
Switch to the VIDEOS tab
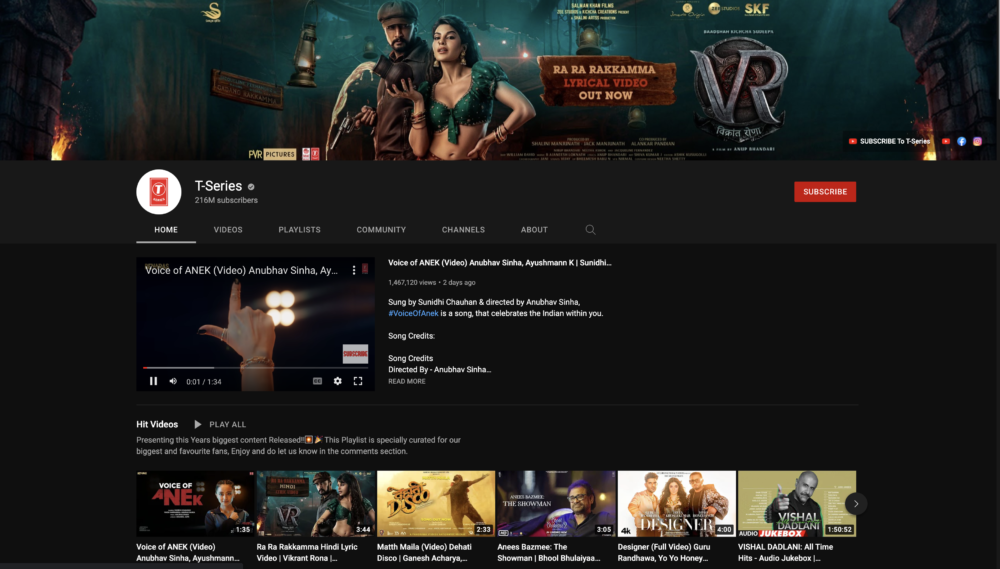click(x=228, y=230)
